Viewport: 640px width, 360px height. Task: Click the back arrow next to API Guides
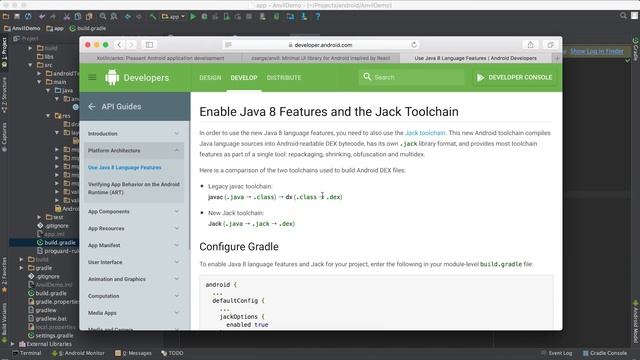pos(92,107)
